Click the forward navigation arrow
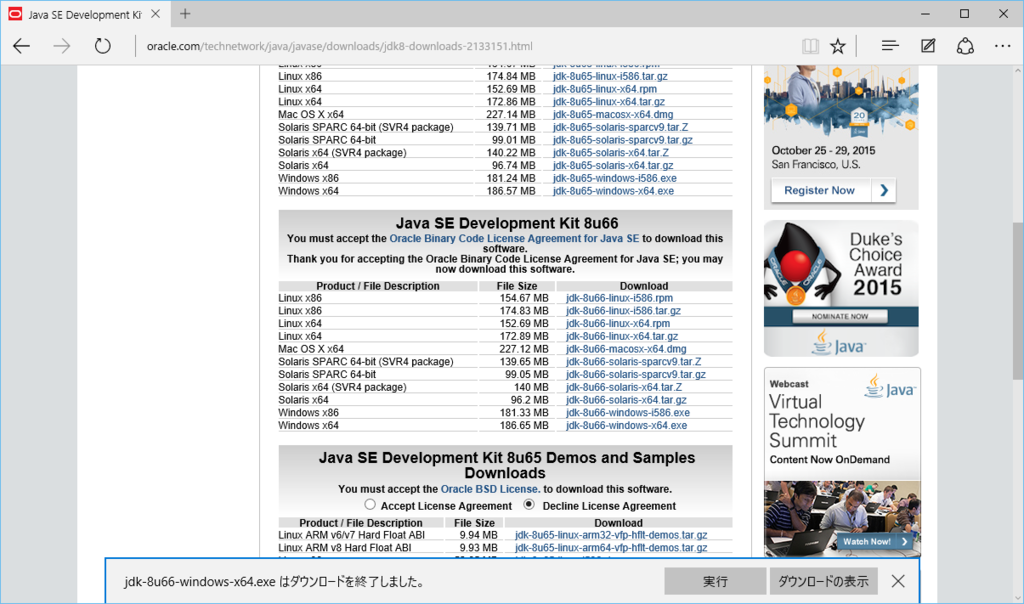The height and width of the screenshot is (604, 1024). click(62, 46)
